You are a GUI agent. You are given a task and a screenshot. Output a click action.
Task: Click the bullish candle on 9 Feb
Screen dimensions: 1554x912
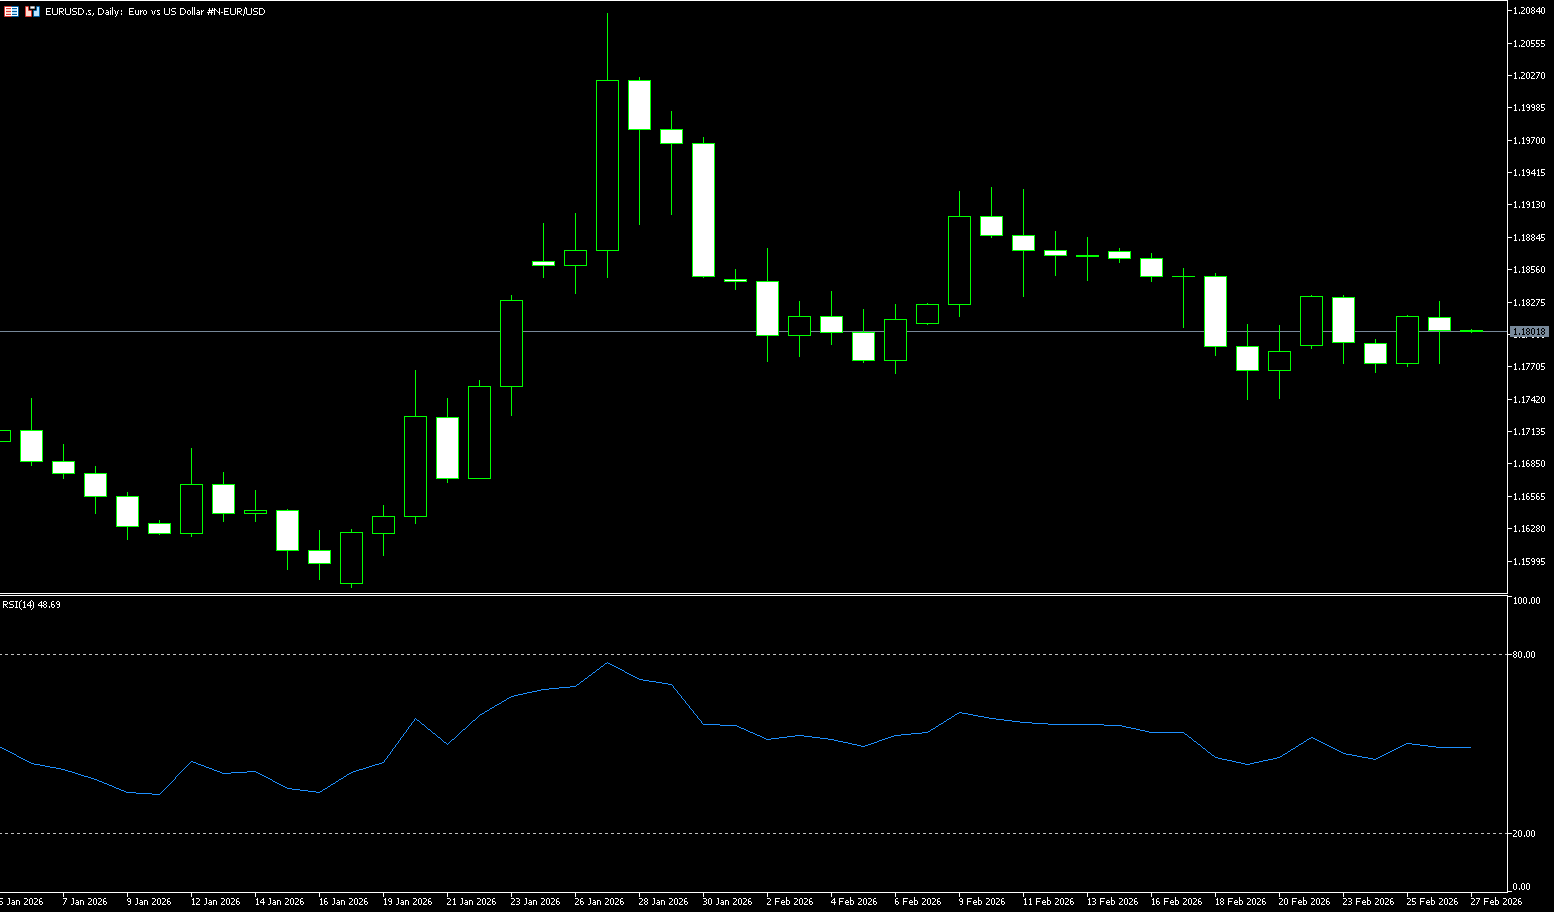click(959, 260)
